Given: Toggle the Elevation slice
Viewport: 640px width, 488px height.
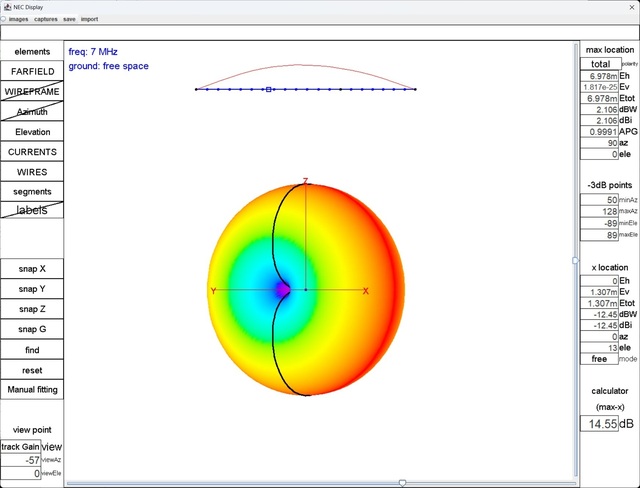Looking at the screenshot, I should 32,132.
